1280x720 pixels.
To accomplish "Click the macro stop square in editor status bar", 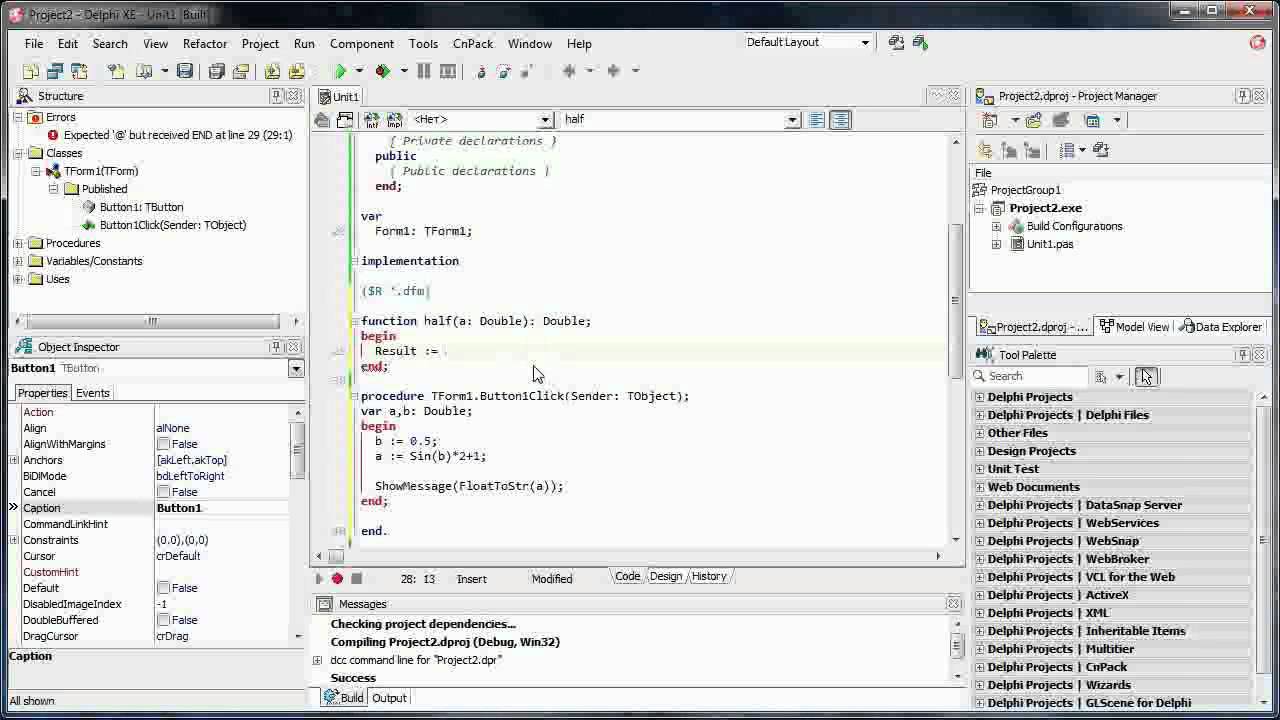I will tap(356, 578).
